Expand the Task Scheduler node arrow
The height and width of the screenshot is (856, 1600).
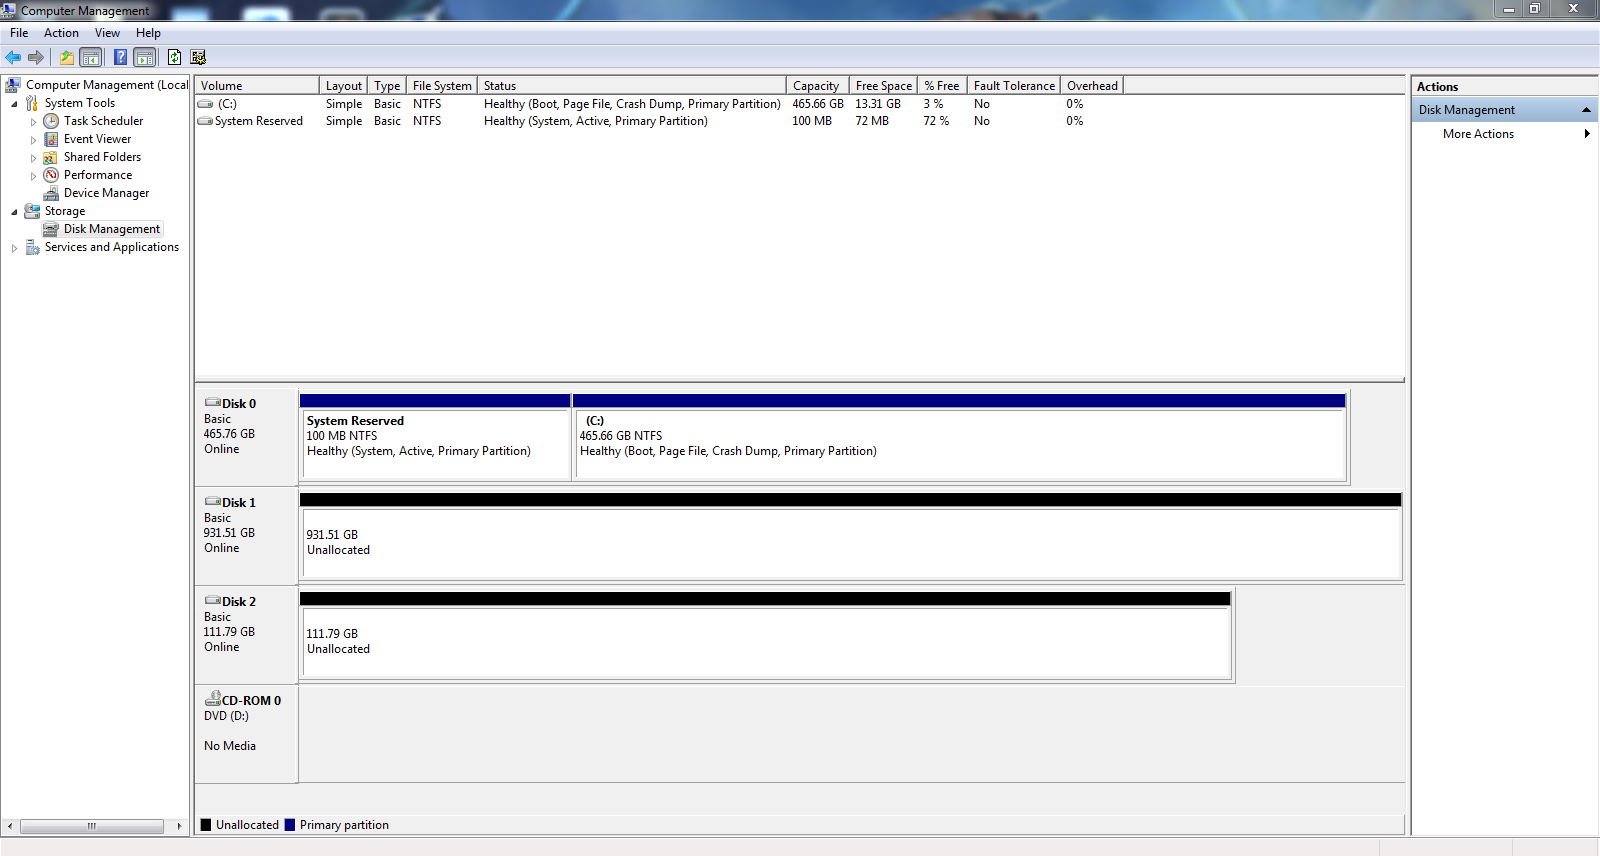point(33,122)
